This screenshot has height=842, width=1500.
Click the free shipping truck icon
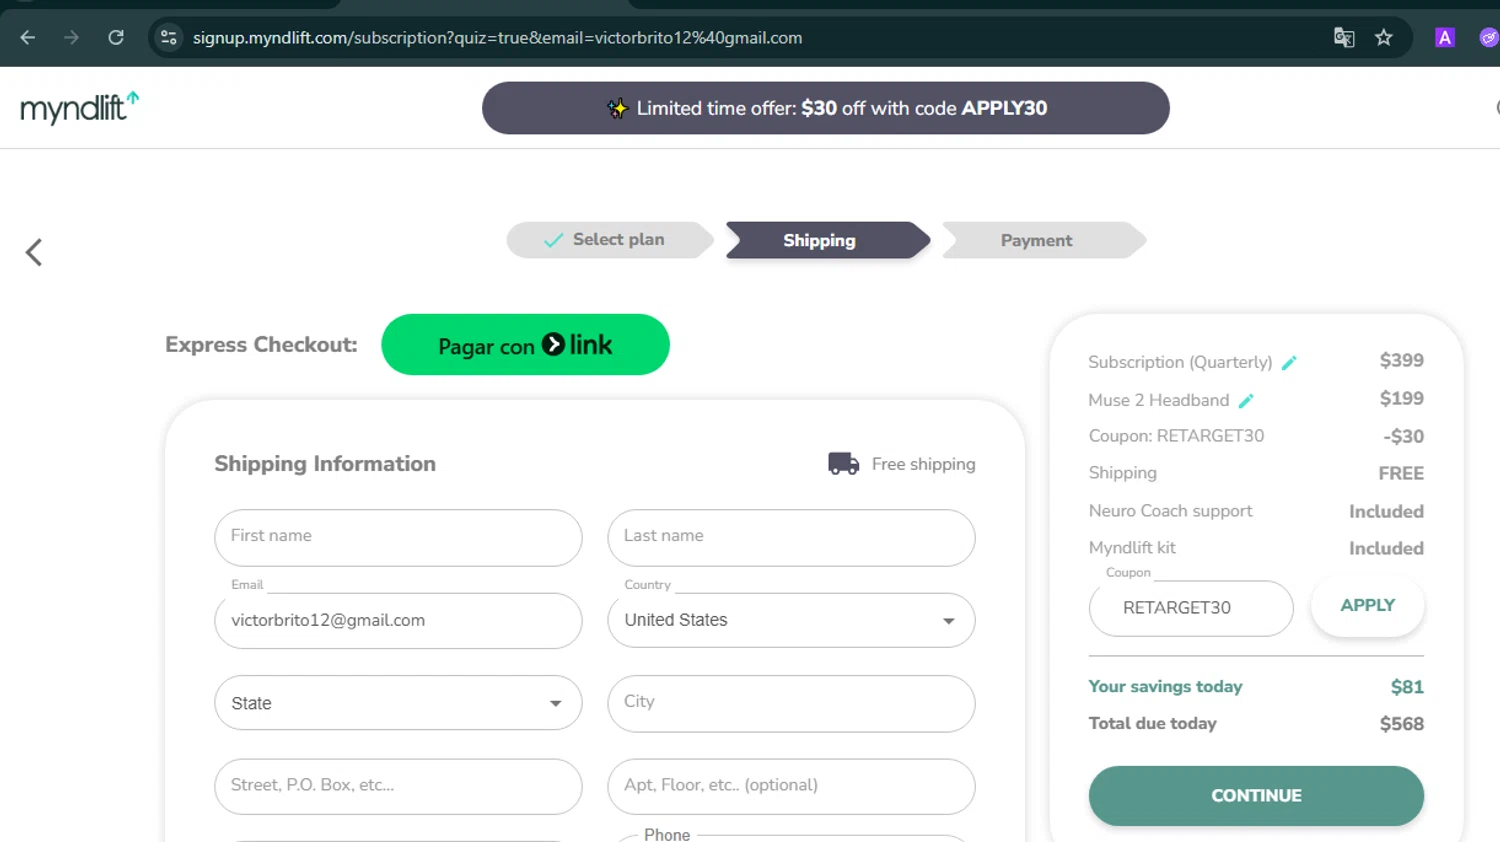coord(843,464)
